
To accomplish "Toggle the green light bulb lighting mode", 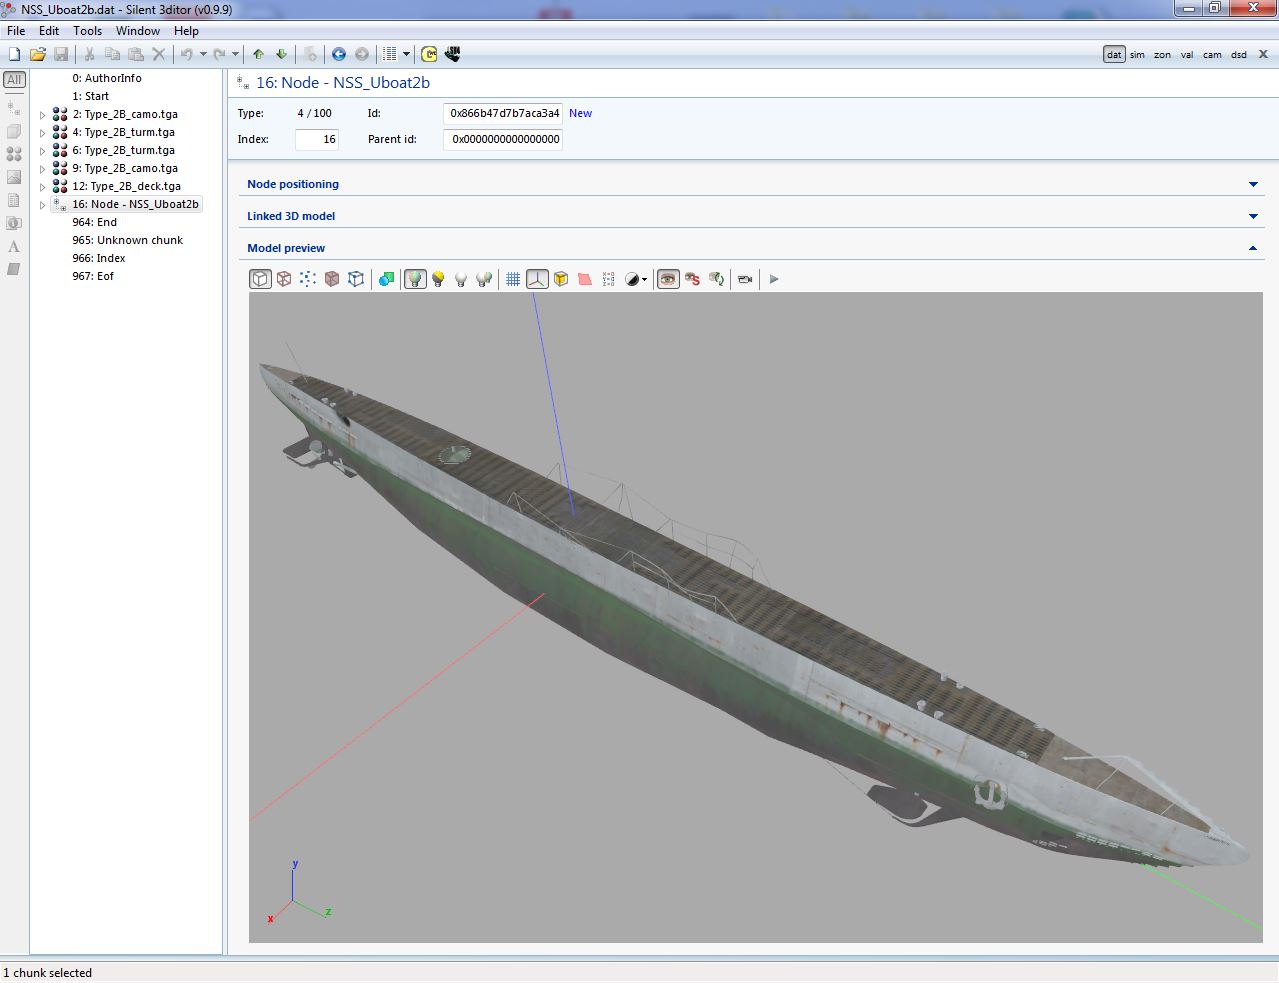I will pyautogui.click(x=415, y=279).
